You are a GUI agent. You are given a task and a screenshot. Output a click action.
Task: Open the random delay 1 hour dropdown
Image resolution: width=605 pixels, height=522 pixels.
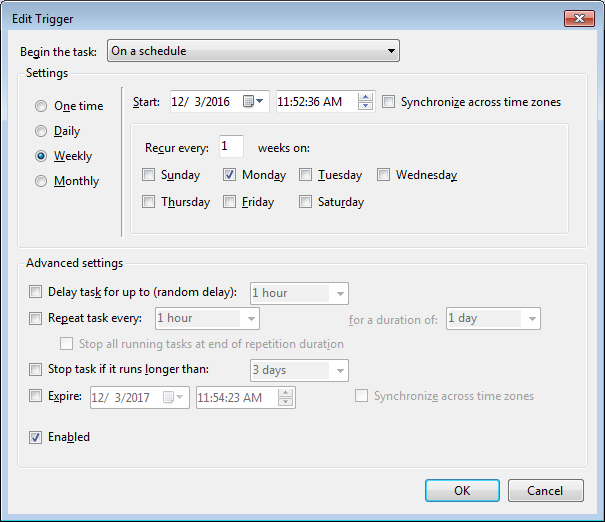point(299,293)
